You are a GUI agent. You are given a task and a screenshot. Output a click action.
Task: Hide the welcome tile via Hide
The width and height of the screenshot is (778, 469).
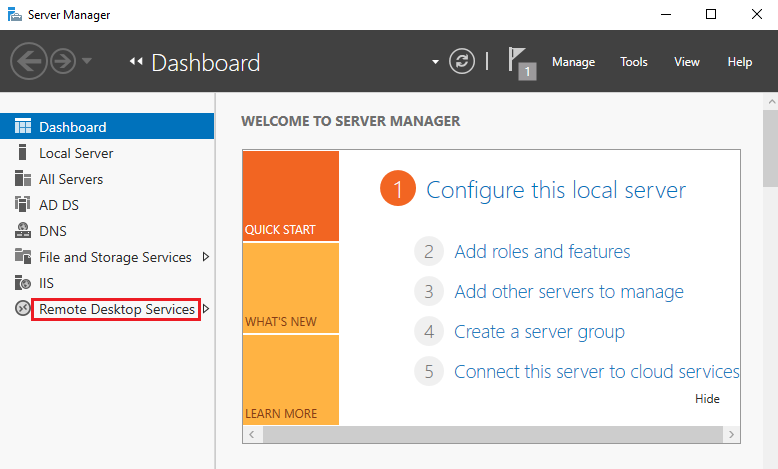[707, 399]
